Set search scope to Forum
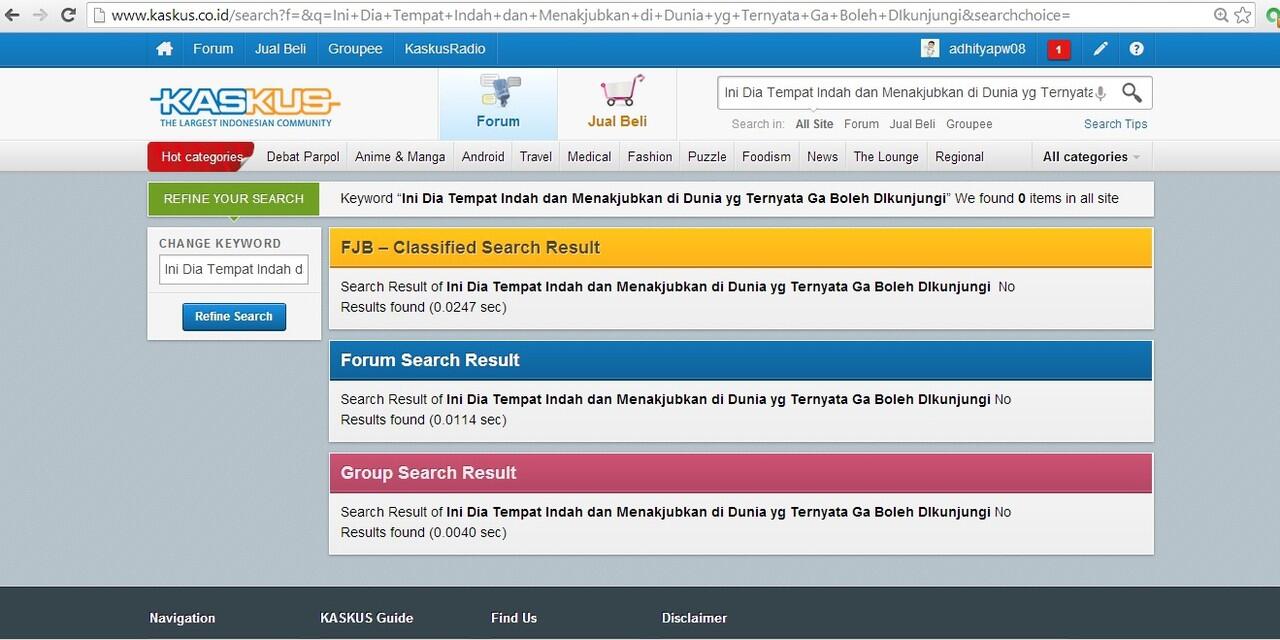 [861, 124]
